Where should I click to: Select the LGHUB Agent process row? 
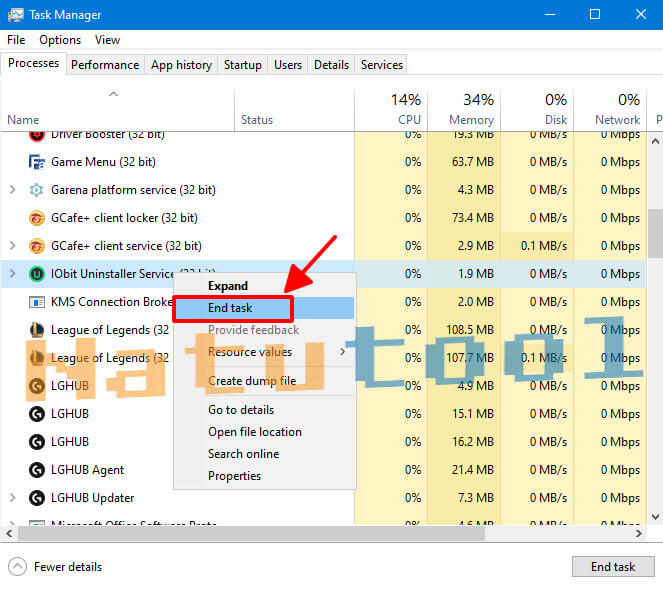coord(323,470)
